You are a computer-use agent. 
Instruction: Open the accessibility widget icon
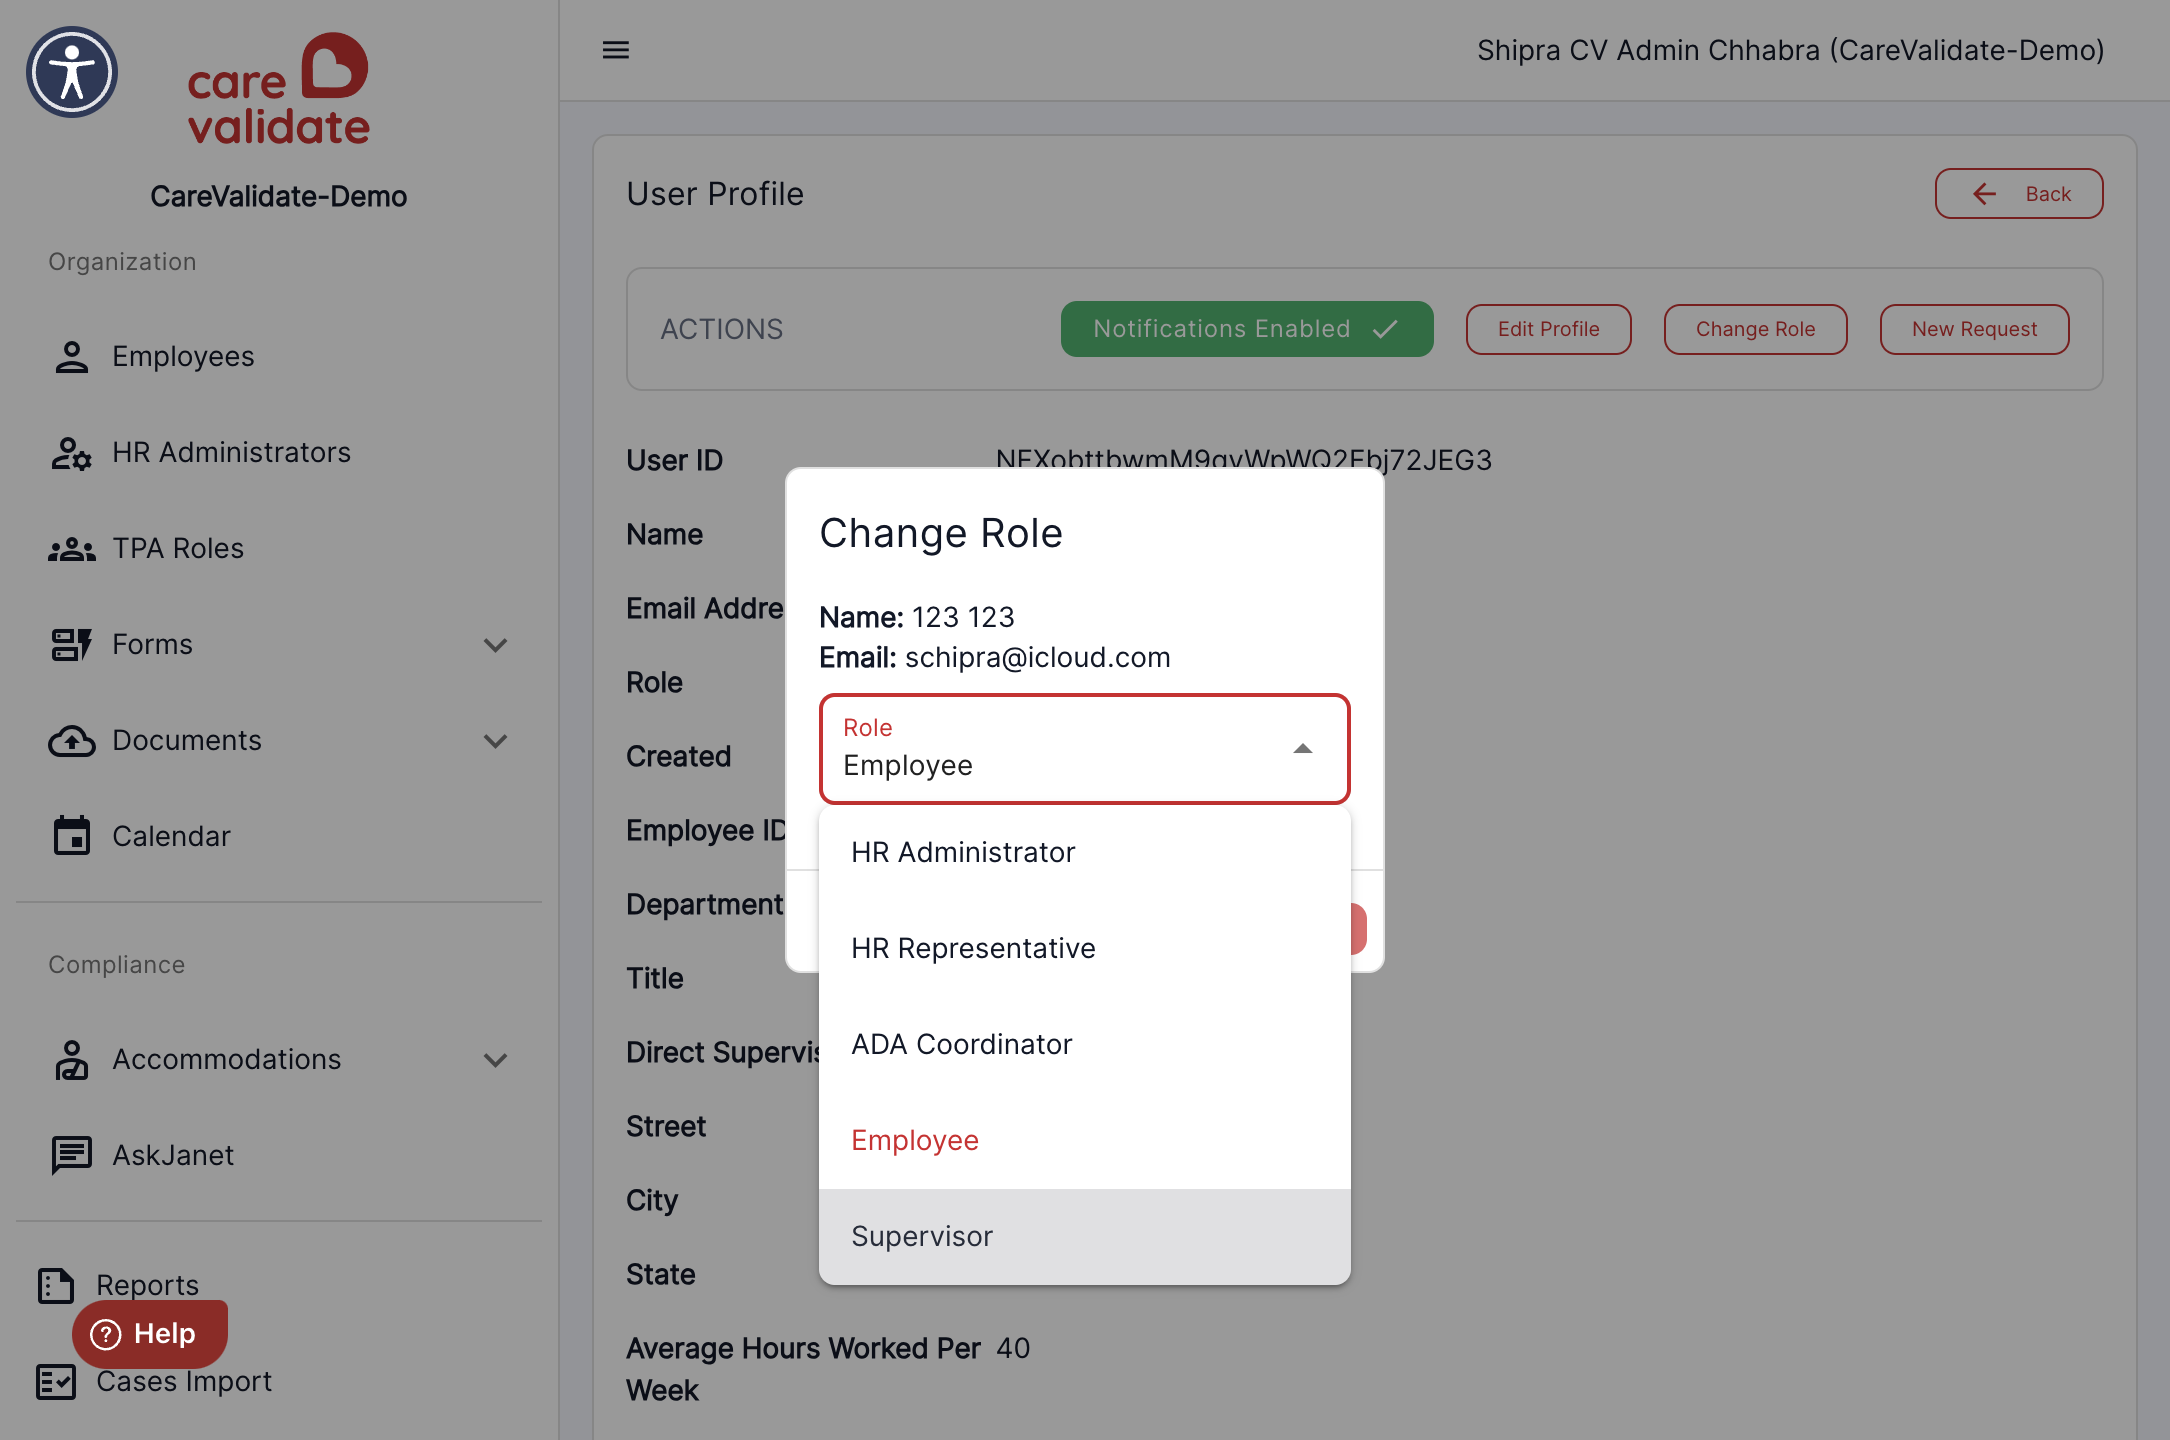[72, 72]
